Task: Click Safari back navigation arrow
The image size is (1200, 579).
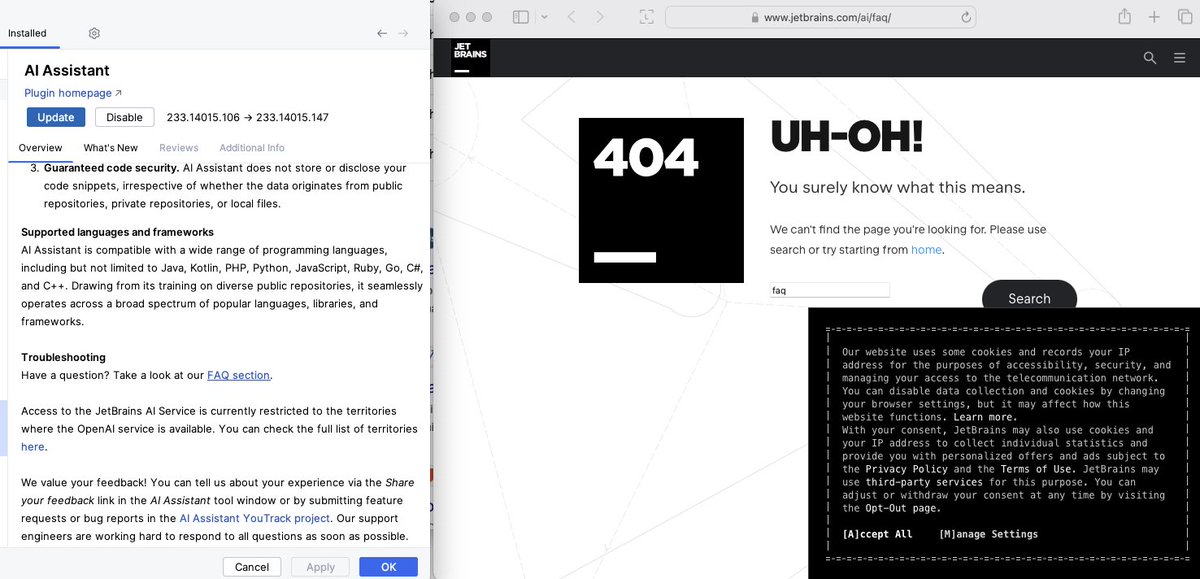Action: (571, 17)
